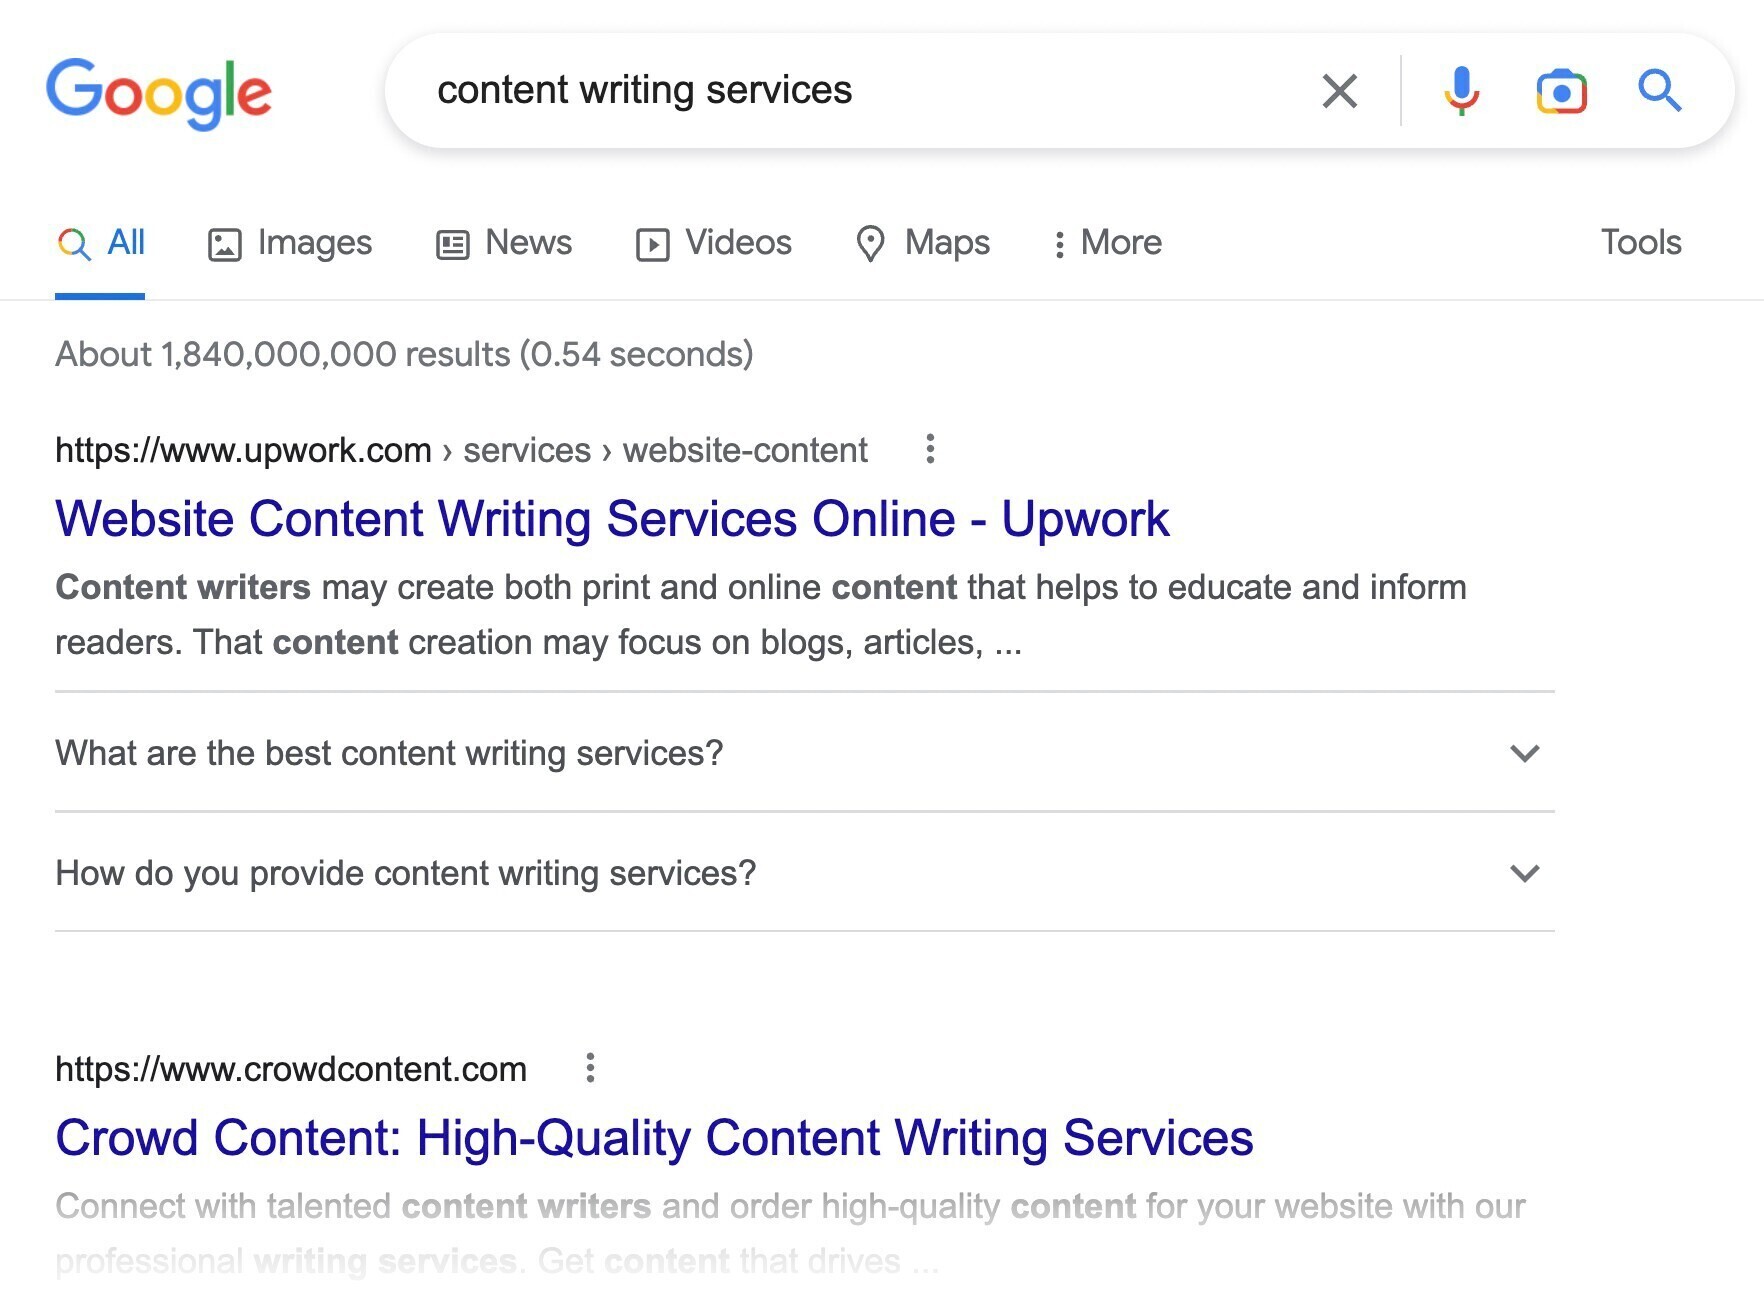This screenshot has width=1764, height=1314.
Task: Clear the search box with X icon
Action: click(x=1339, y=91)
